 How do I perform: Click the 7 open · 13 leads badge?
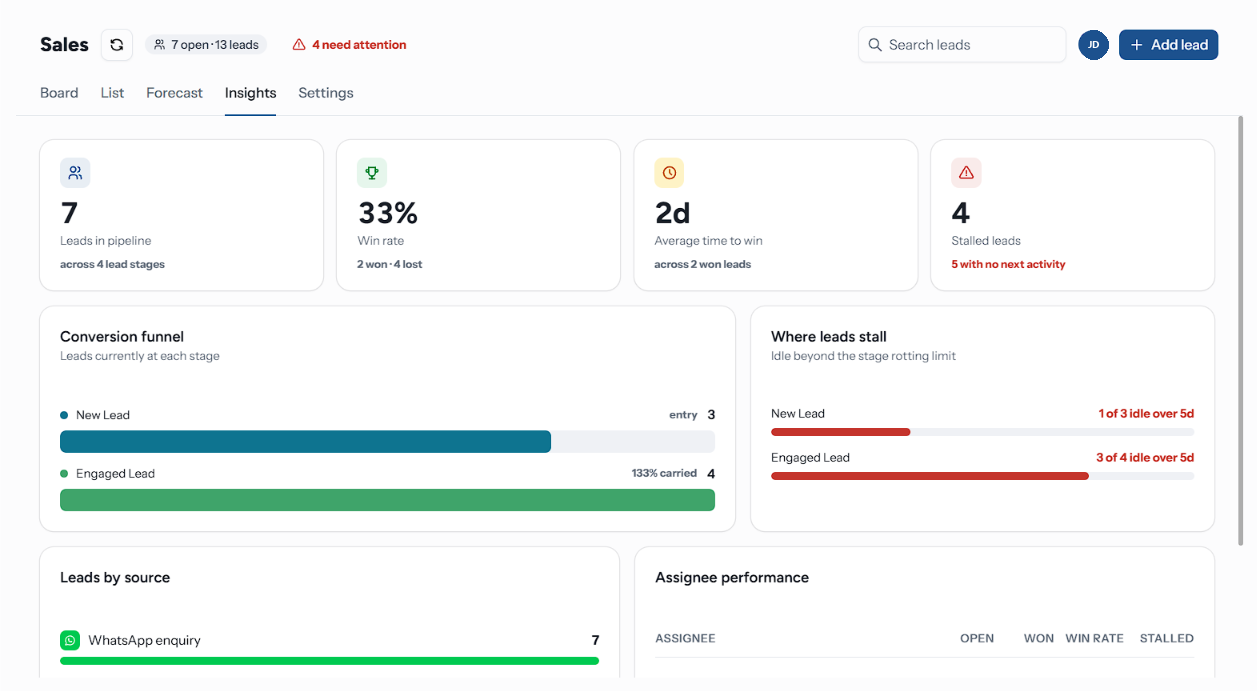coord(206,45)
